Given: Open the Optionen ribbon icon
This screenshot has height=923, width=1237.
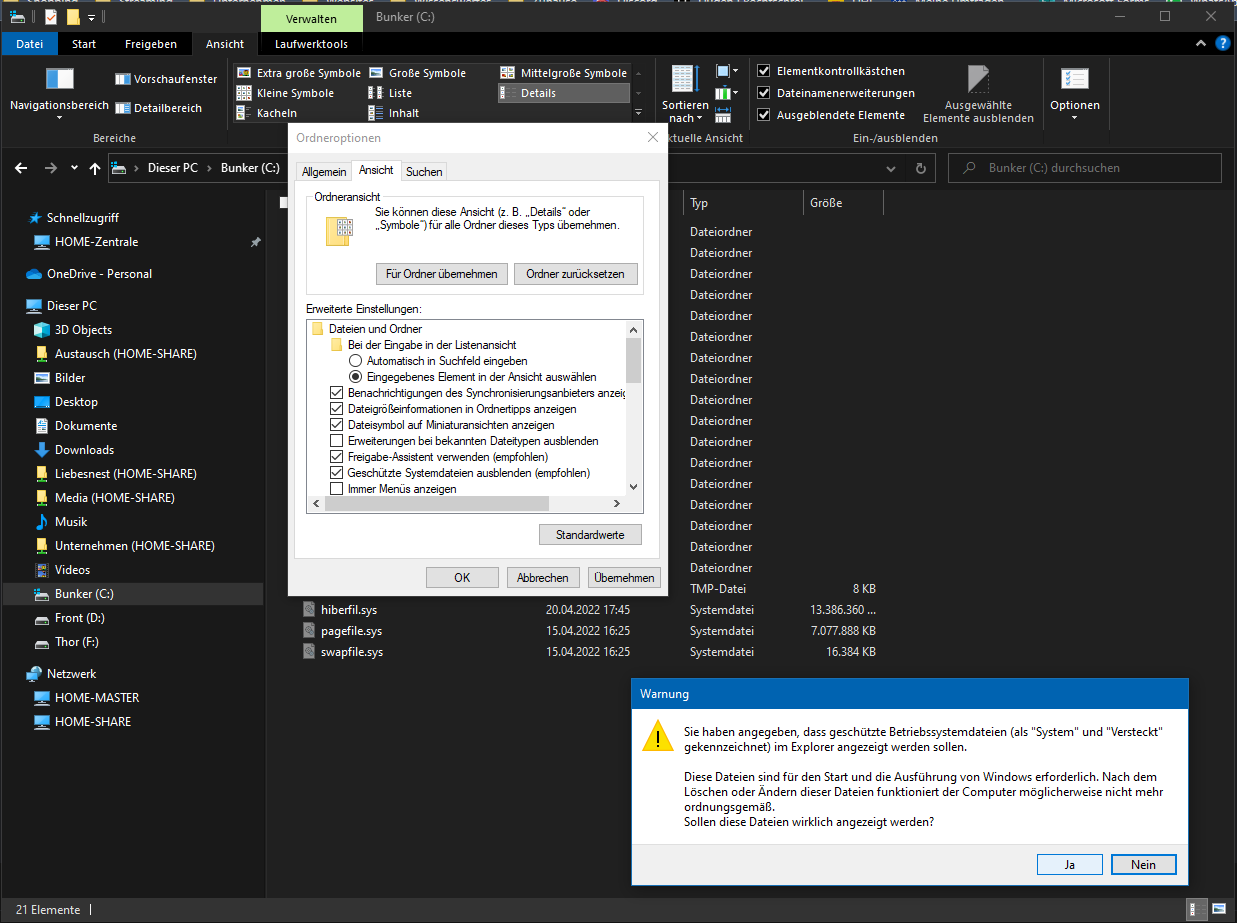Looking at the screenshot, I should click(x=1074, y=80).
